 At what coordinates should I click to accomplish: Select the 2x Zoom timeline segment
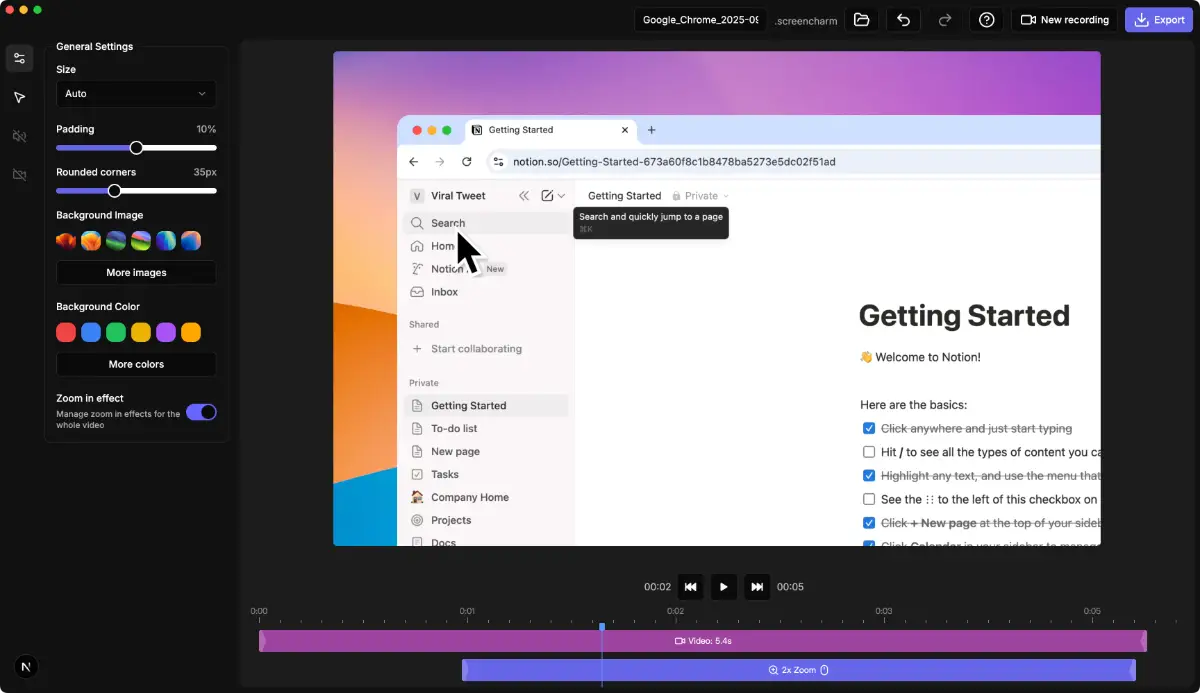pyautogui.click(x=798, y=670)
